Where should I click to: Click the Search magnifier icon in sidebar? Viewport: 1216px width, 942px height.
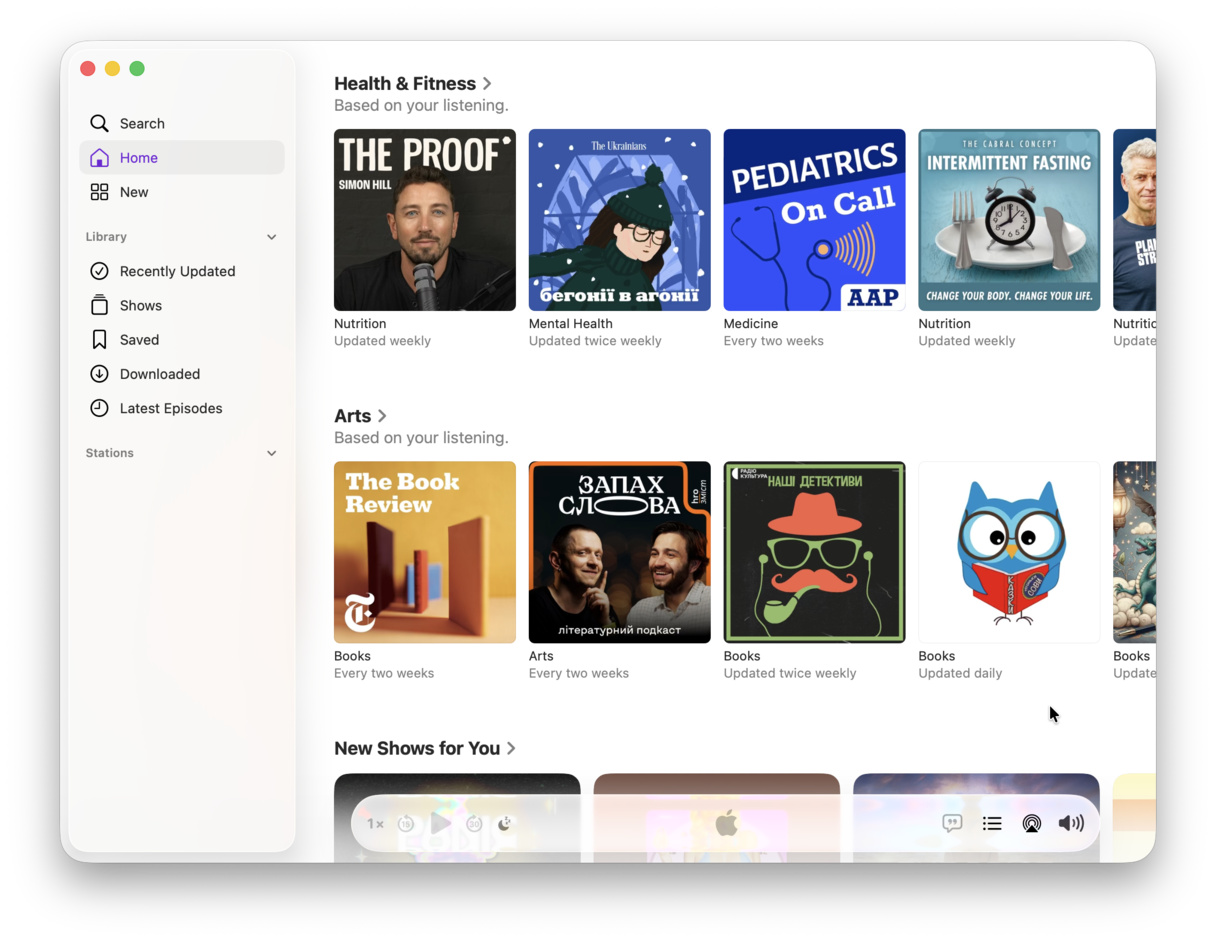click(99, 123)
